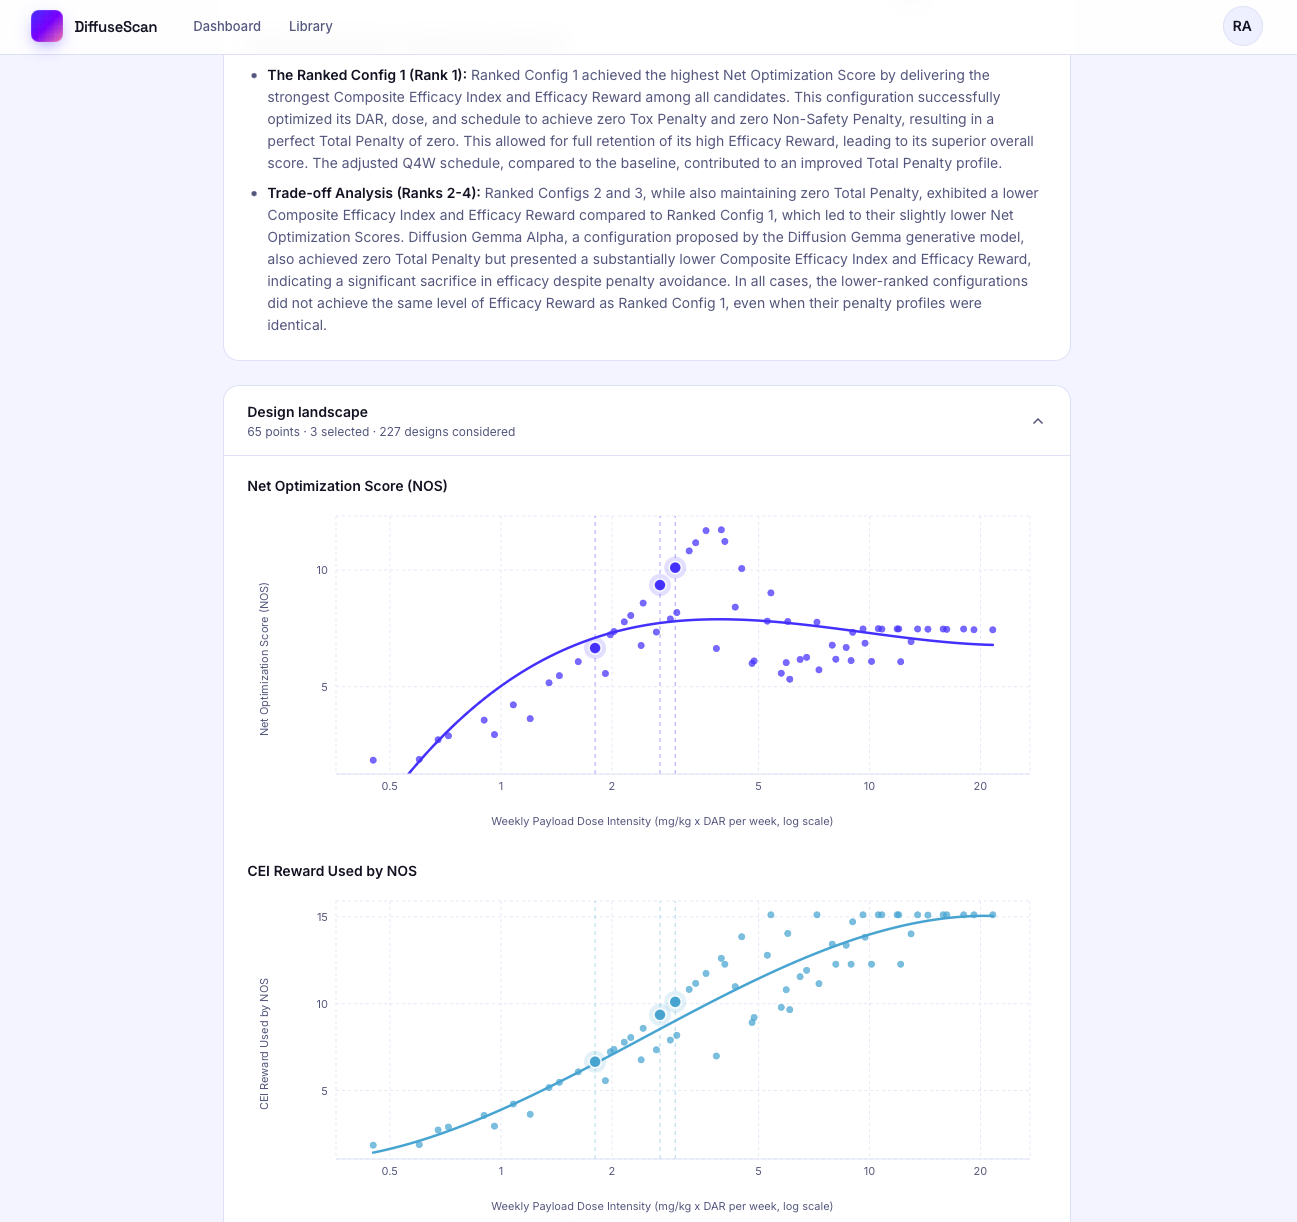Select middle highlighted point in NOS chart

660,585
